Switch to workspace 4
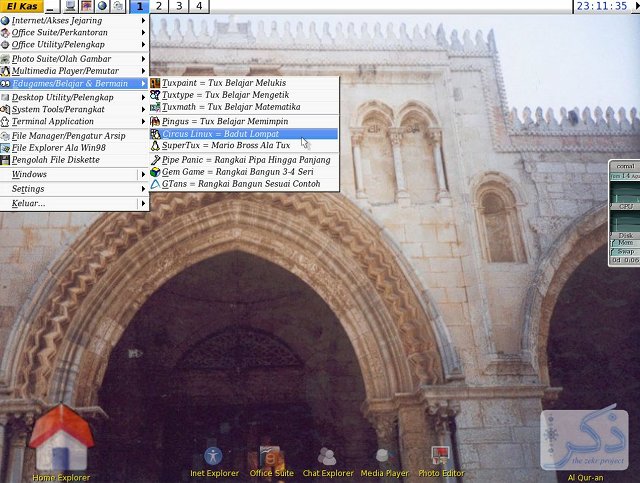 pyautogui.click(x=199, y=7)
